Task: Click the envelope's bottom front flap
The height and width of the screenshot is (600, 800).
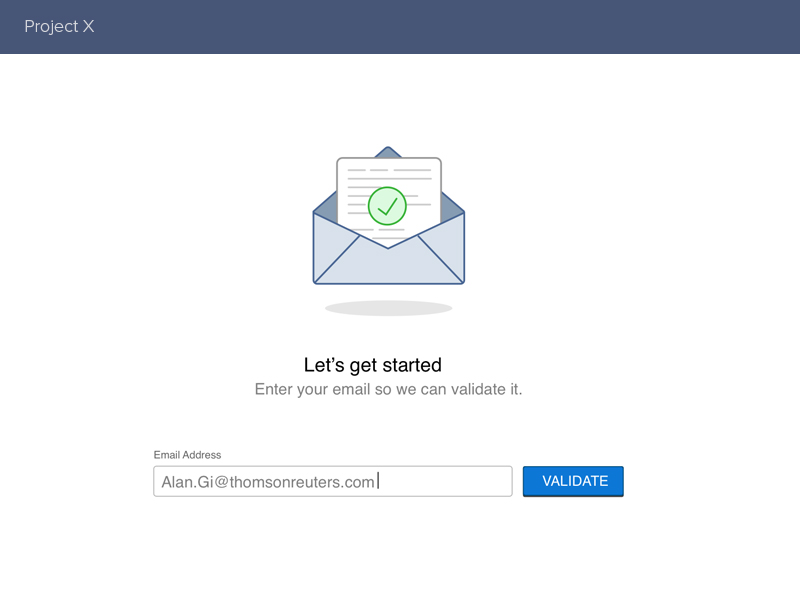Action: click(389, 263)
